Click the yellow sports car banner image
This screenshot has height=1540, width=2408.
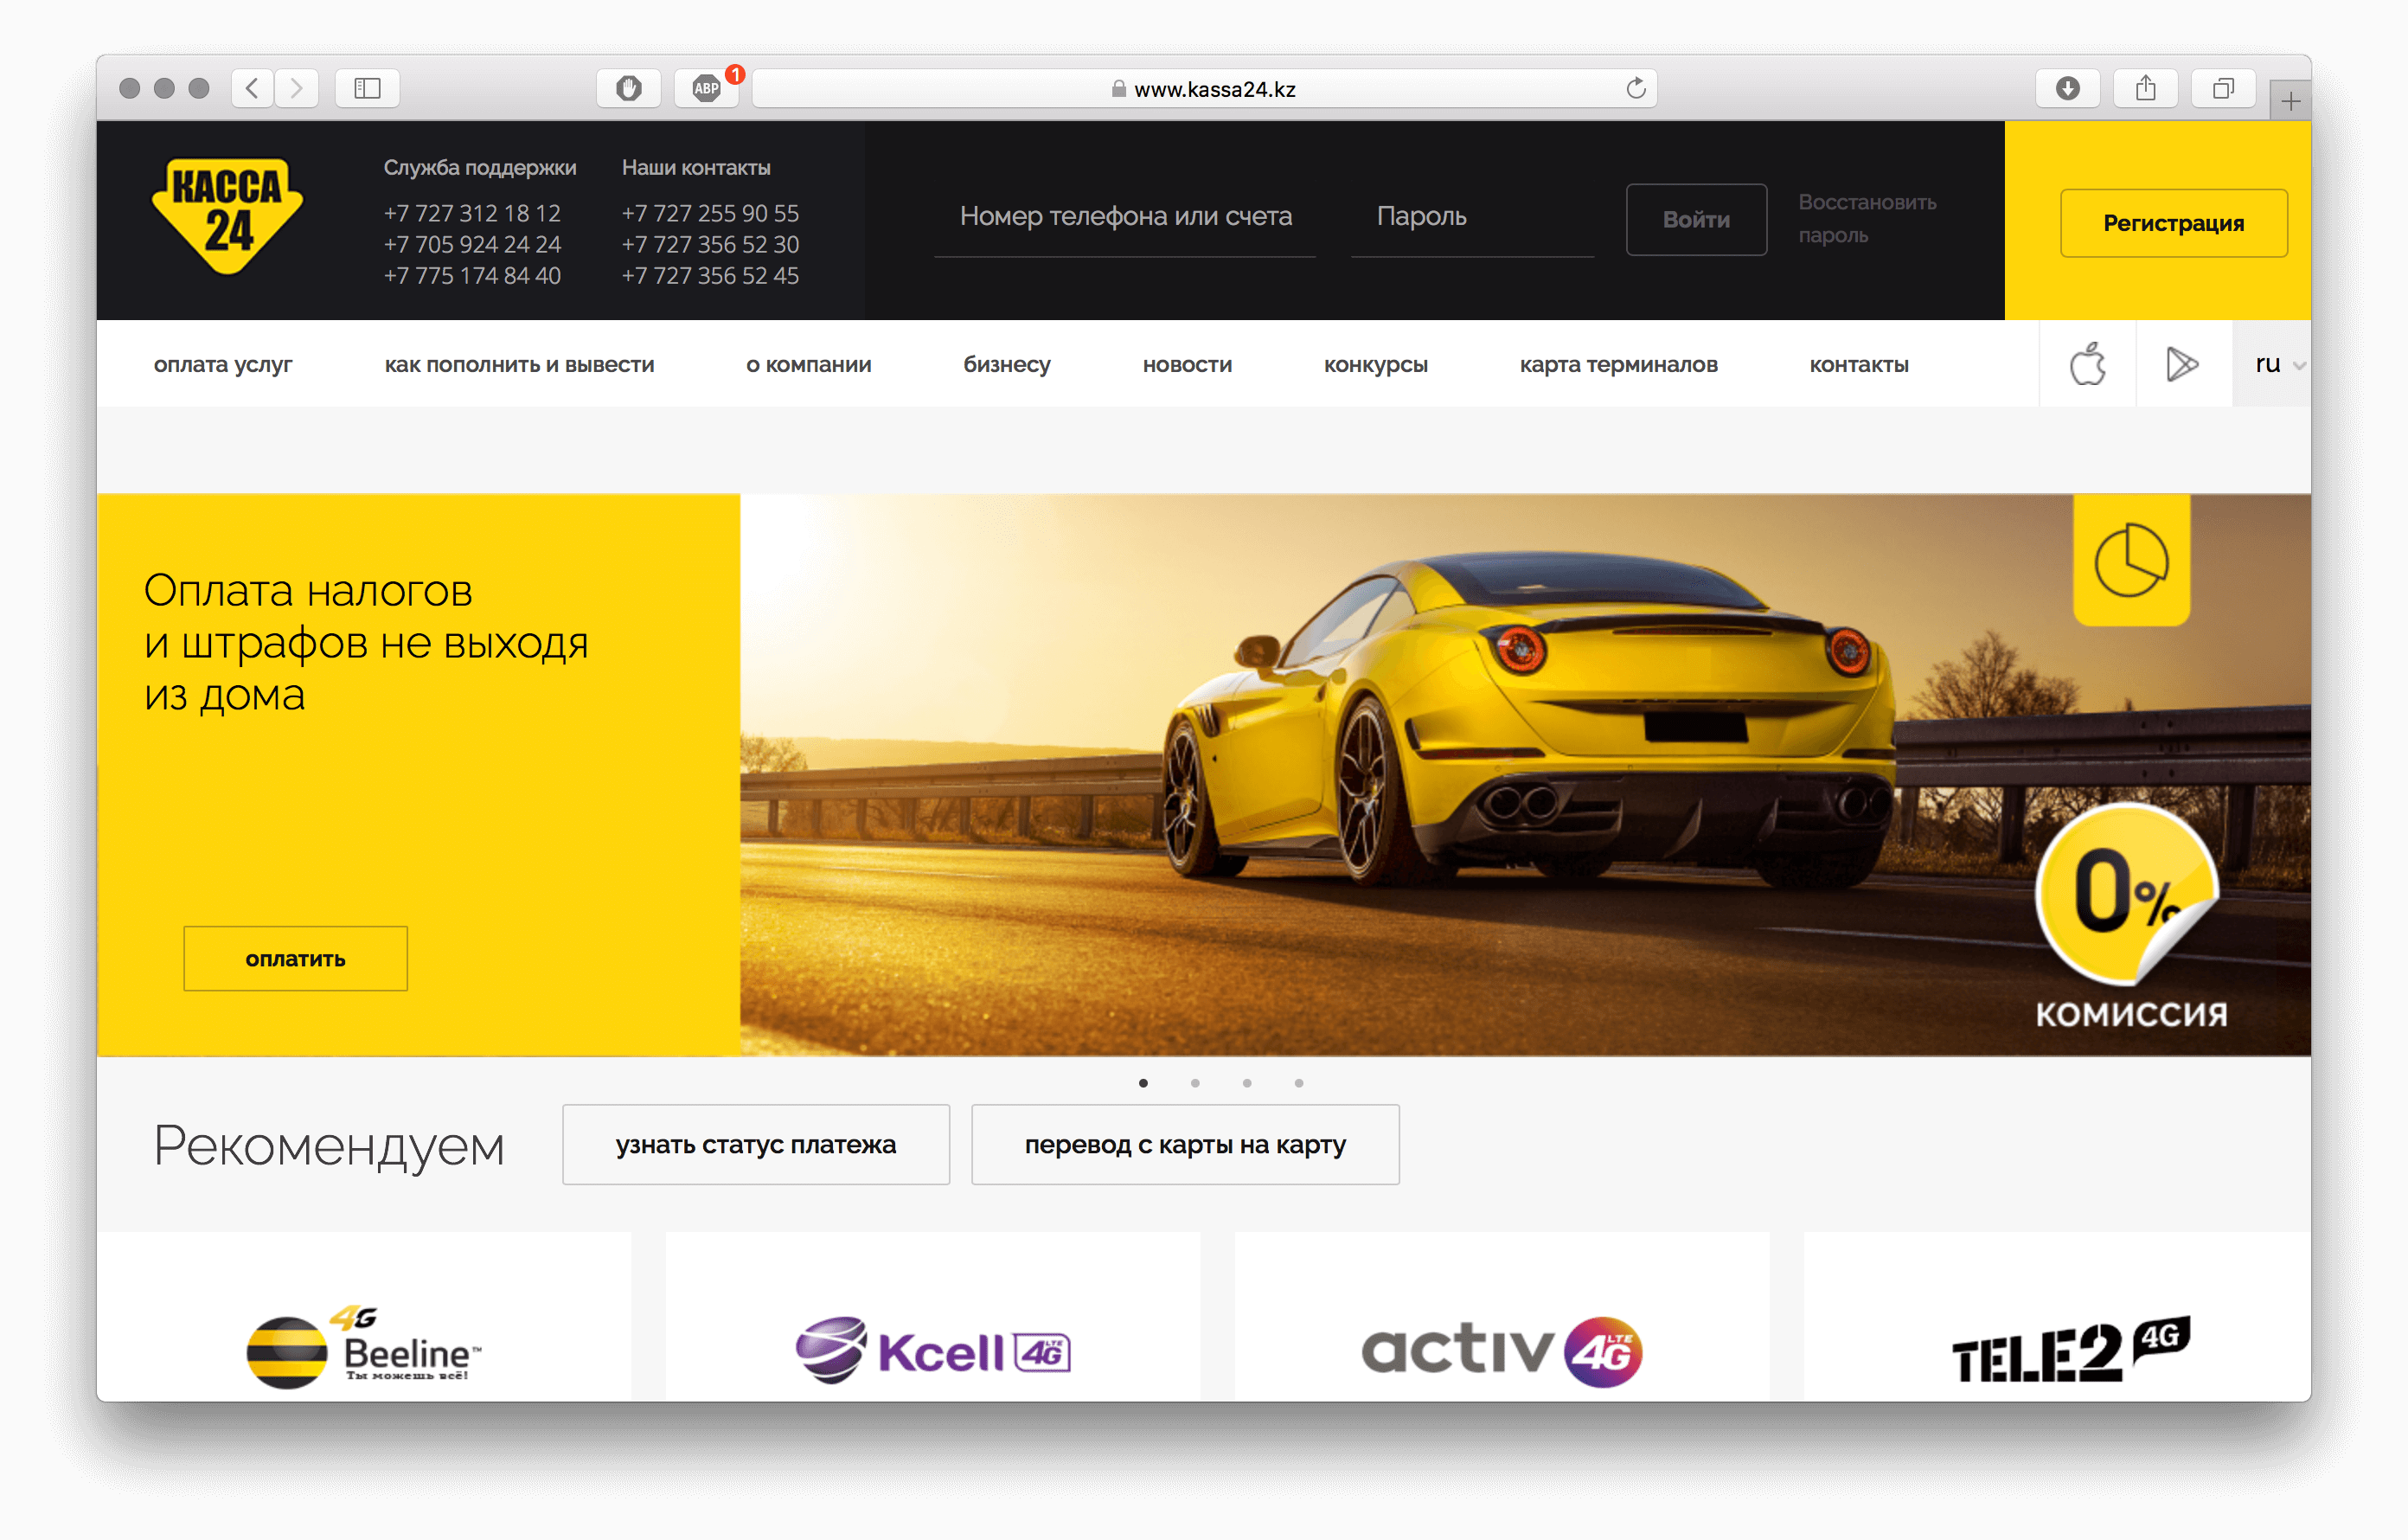point(1525,775)
